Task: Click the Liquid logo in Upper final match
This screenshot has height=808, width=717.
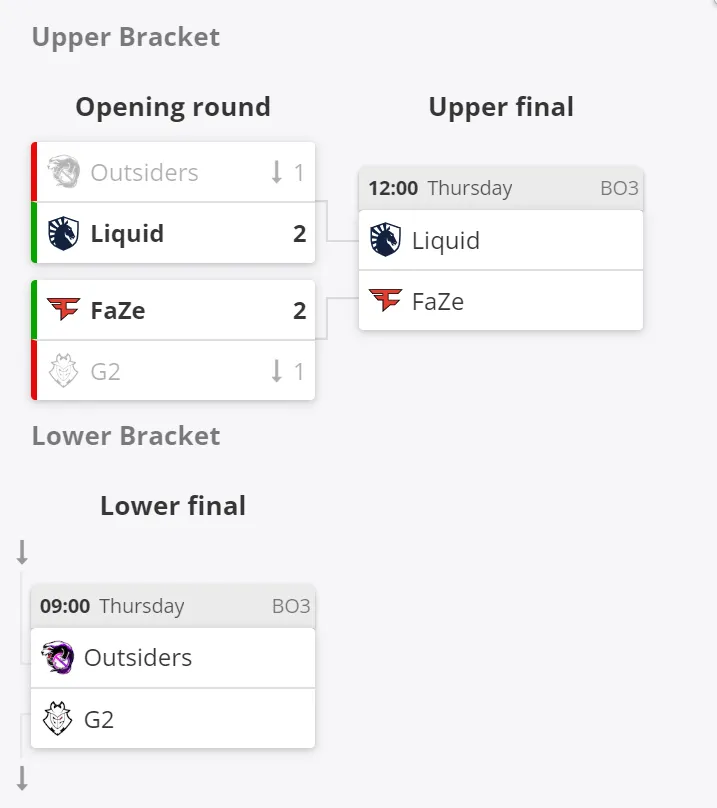Action: pos(385,240)
